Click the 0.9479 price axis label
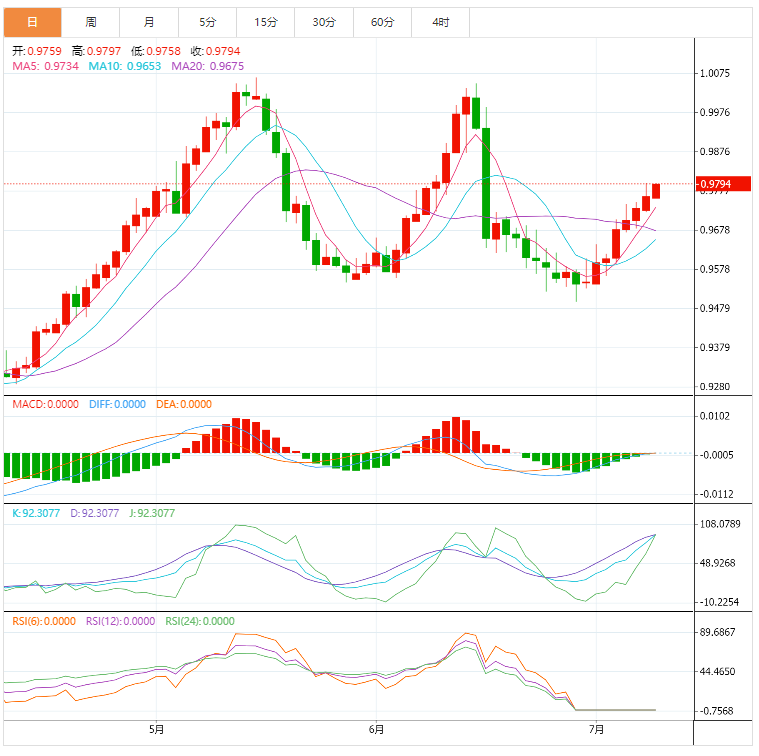Viewport: 759px width, 756px height. [714, 308]
